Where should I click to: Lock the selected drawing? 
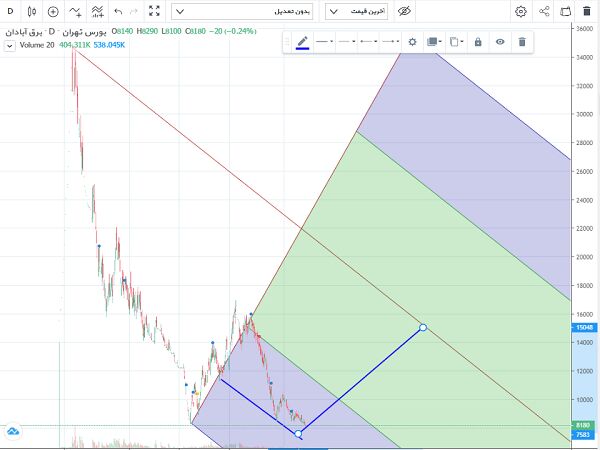[x=477, y=42]
